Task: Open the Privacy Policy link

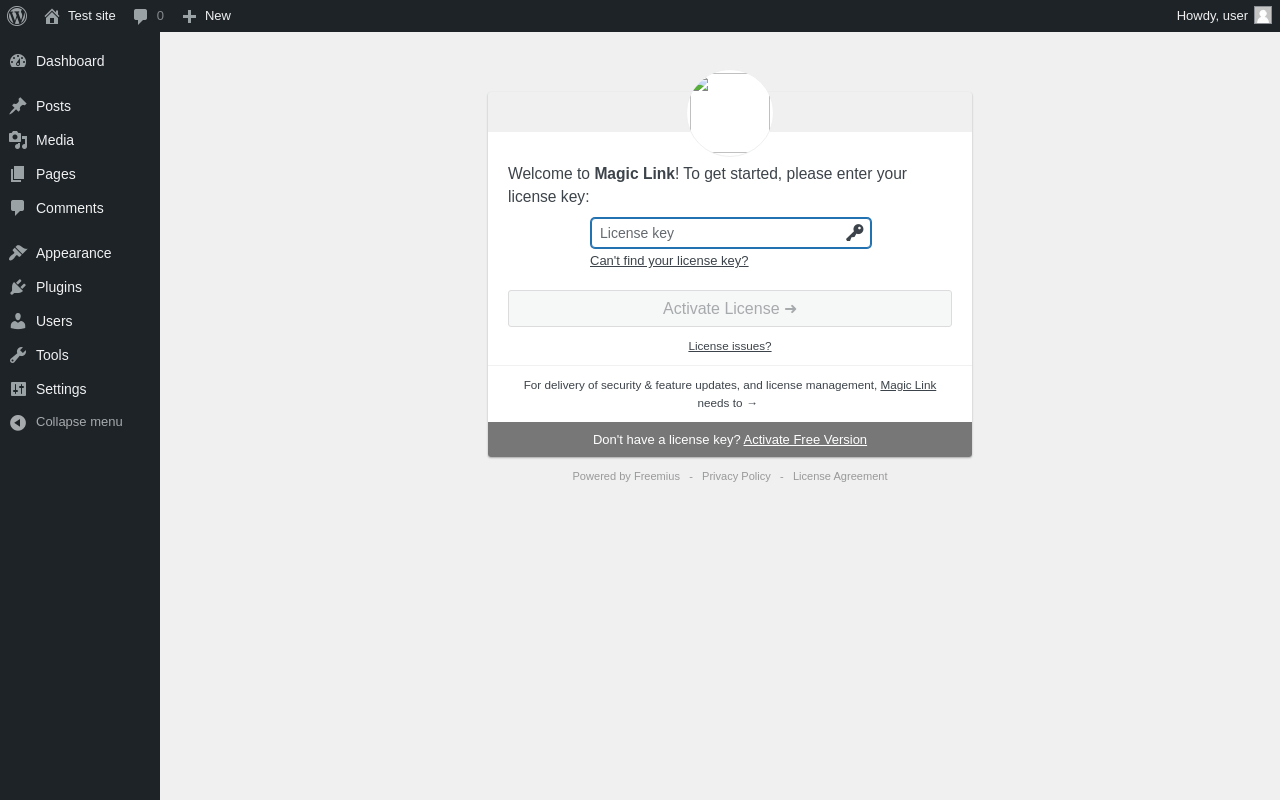Action: 736,476
